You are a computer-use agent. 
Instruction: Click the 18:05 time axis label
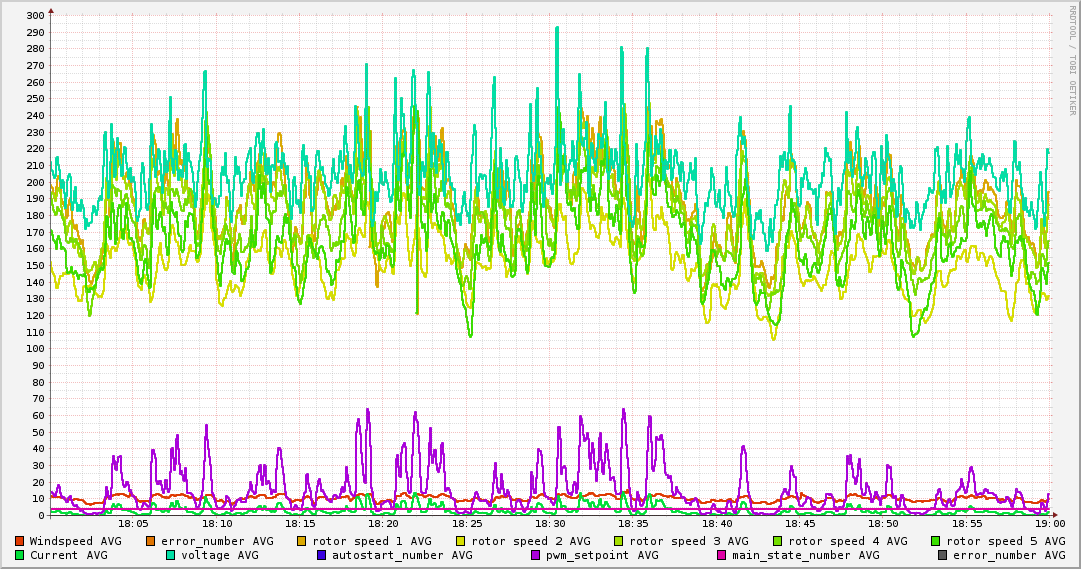click(x=133, y=523)
